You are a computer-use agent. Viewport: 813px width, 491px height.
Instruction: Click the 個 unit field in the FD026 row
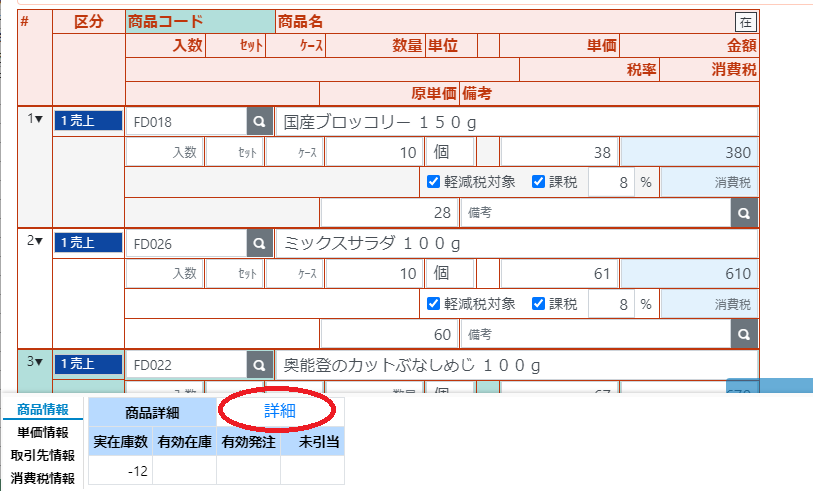pyautogui.click(x=450, y=273)
